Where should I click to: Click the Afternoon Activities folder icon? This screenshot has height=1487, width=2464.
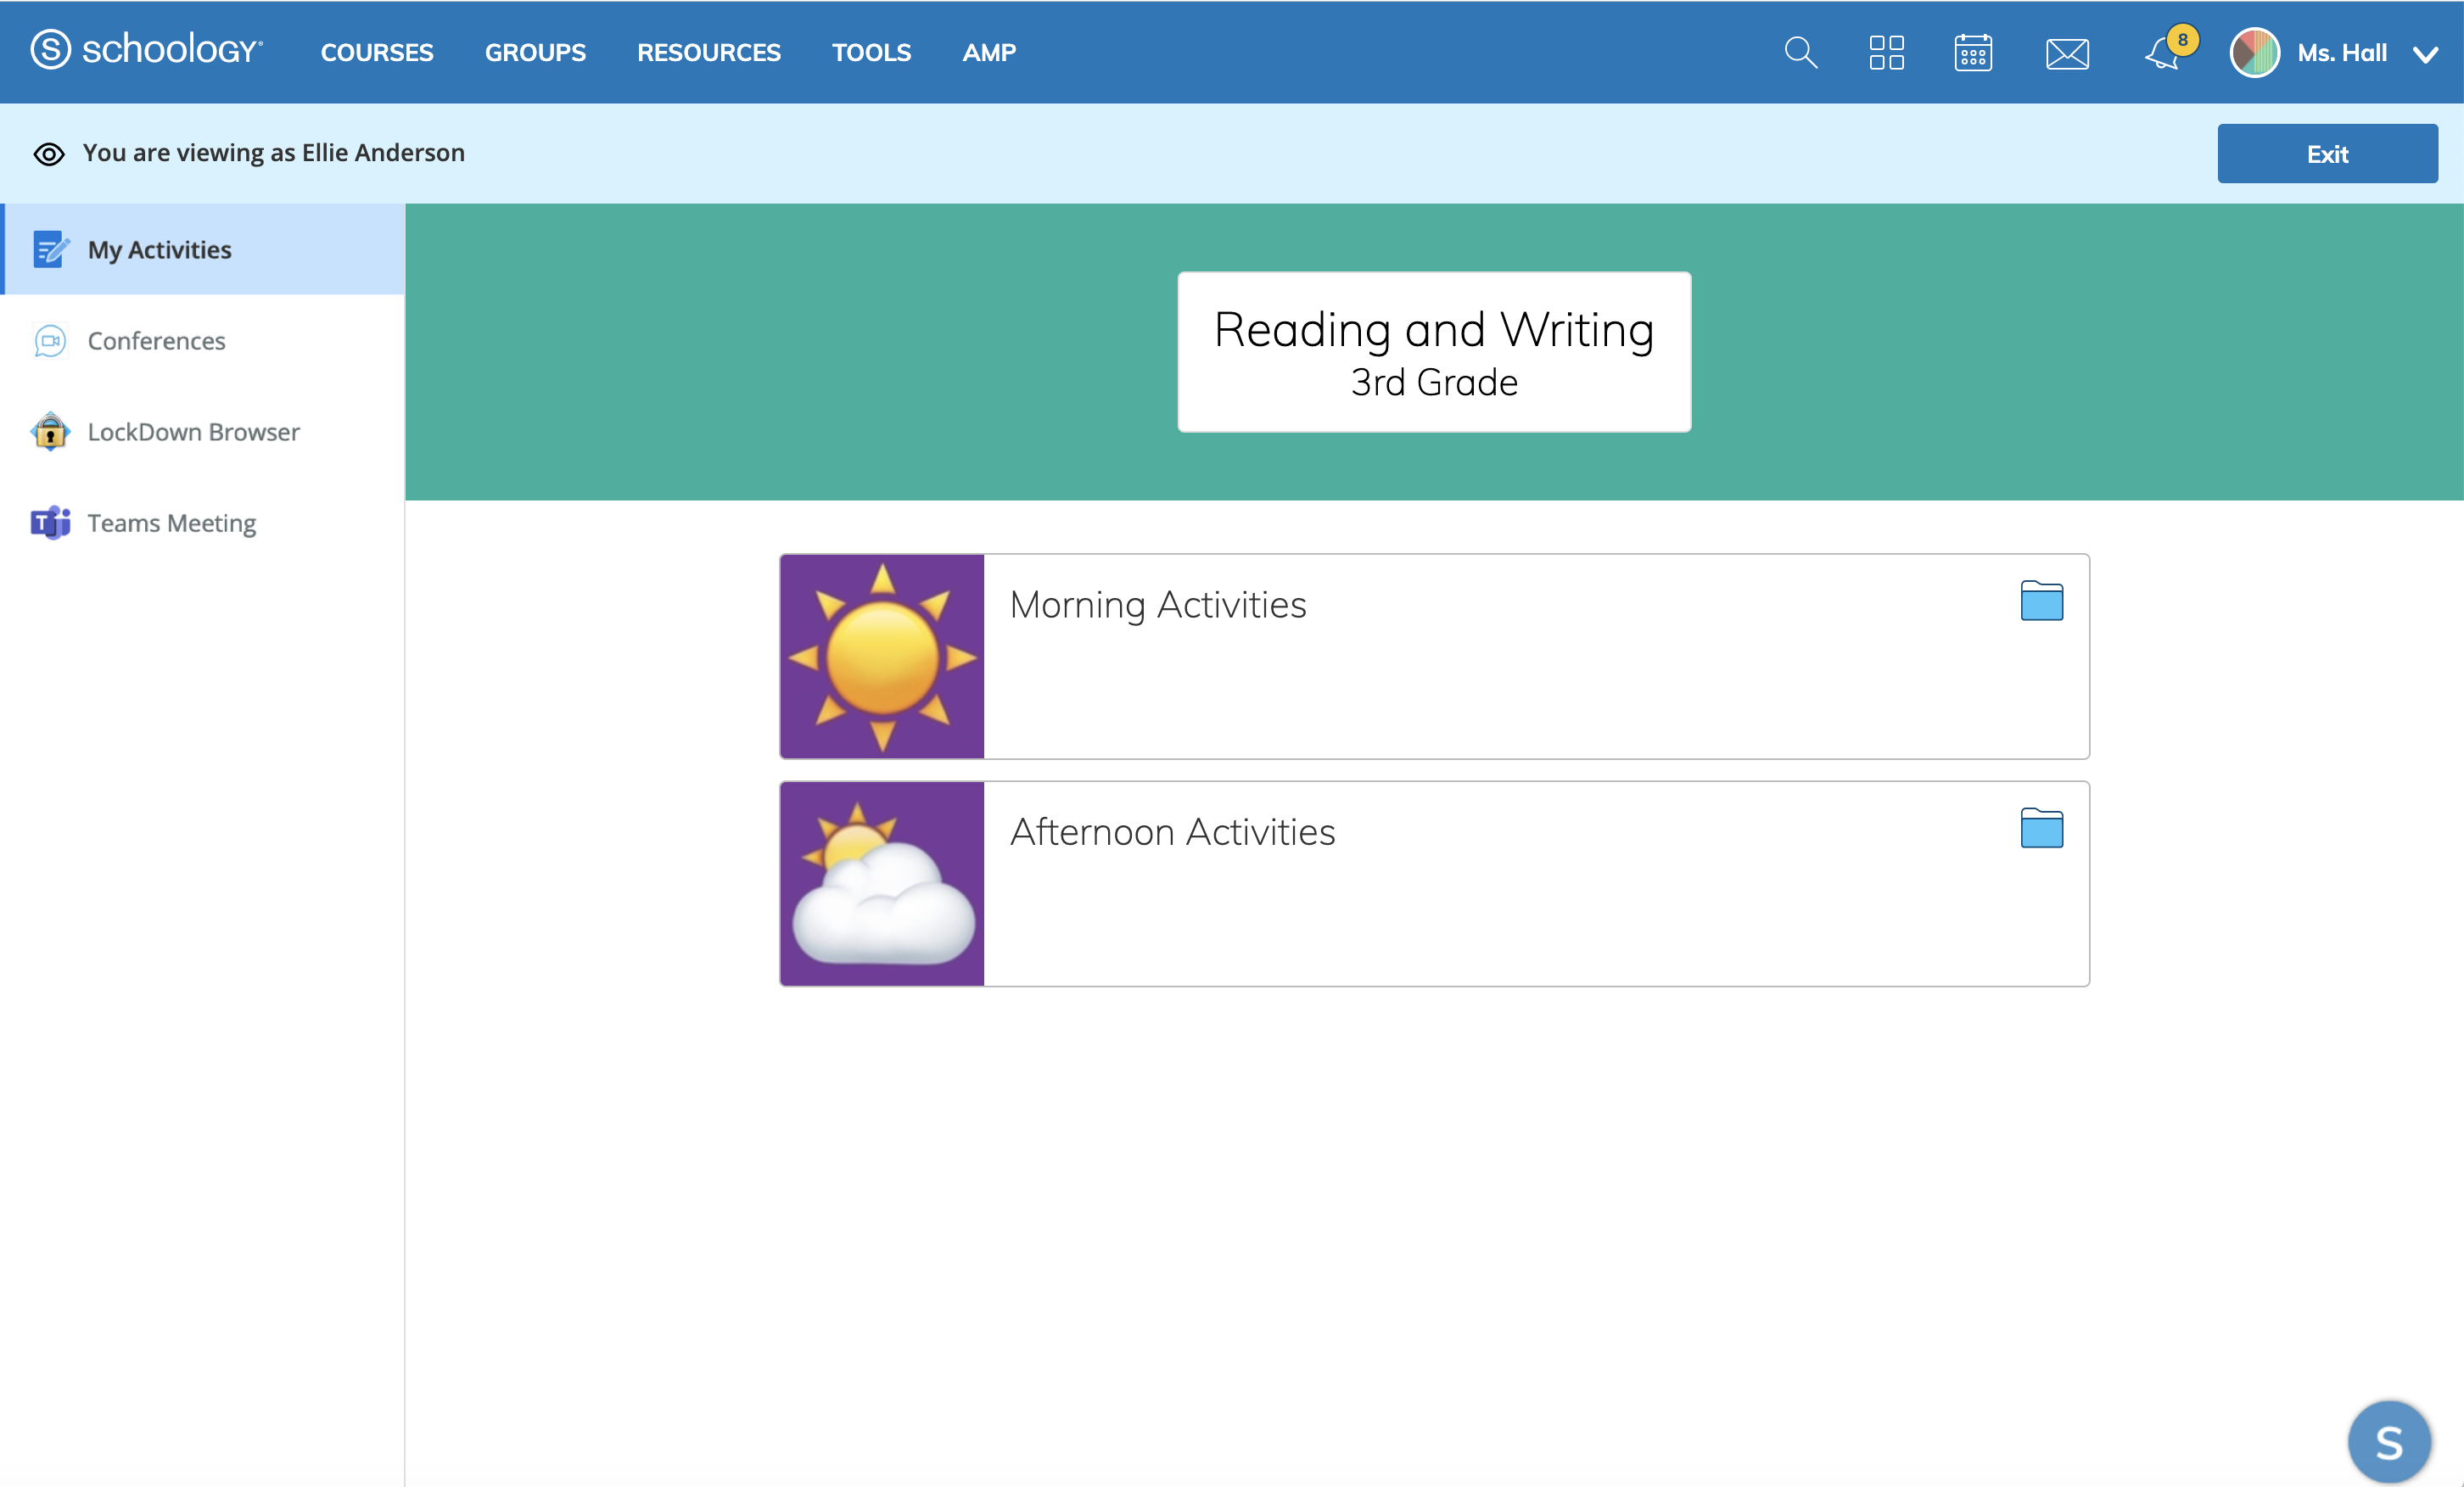[2041, 828]
